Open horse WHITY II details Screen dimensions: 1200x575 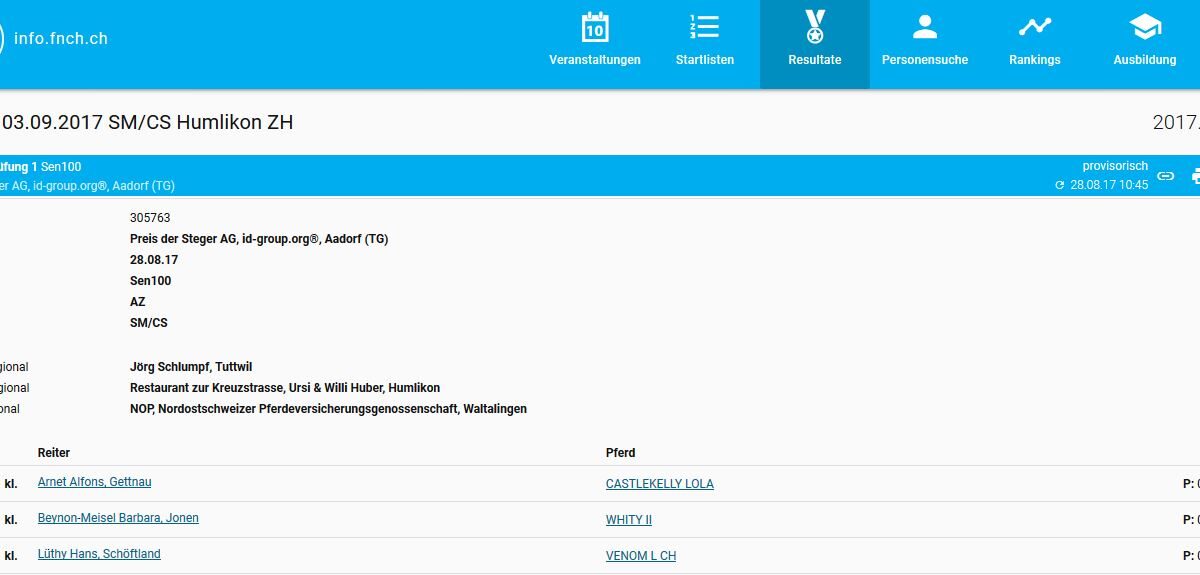pos(628,520)
